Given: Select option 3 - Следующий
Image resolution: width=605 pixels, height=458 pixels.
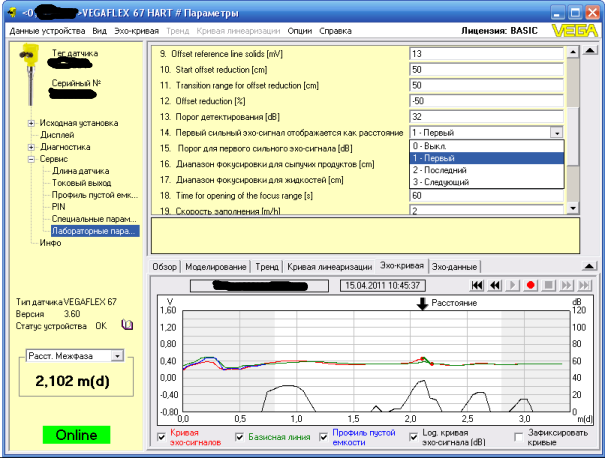Looking at the screenshot, I should click(x=487, y=182).
